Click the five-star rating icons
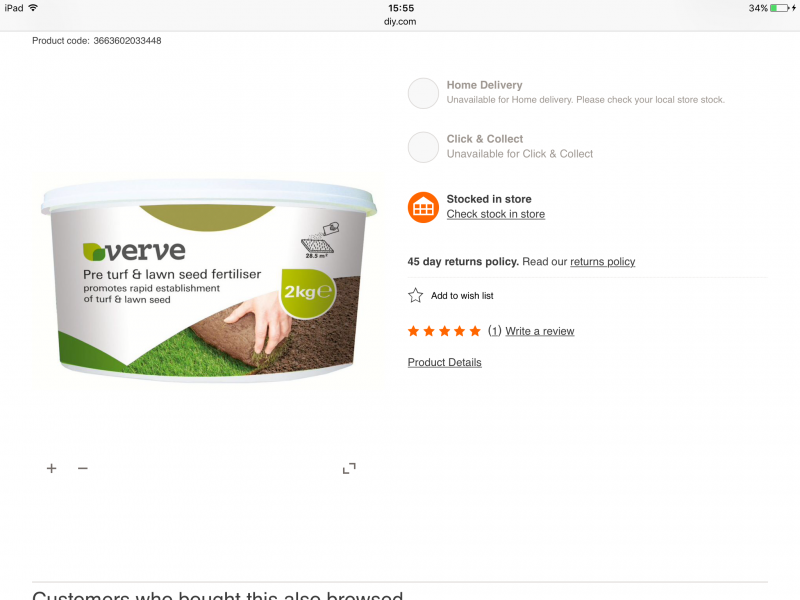The image size is (800, 600). point(444,331)
